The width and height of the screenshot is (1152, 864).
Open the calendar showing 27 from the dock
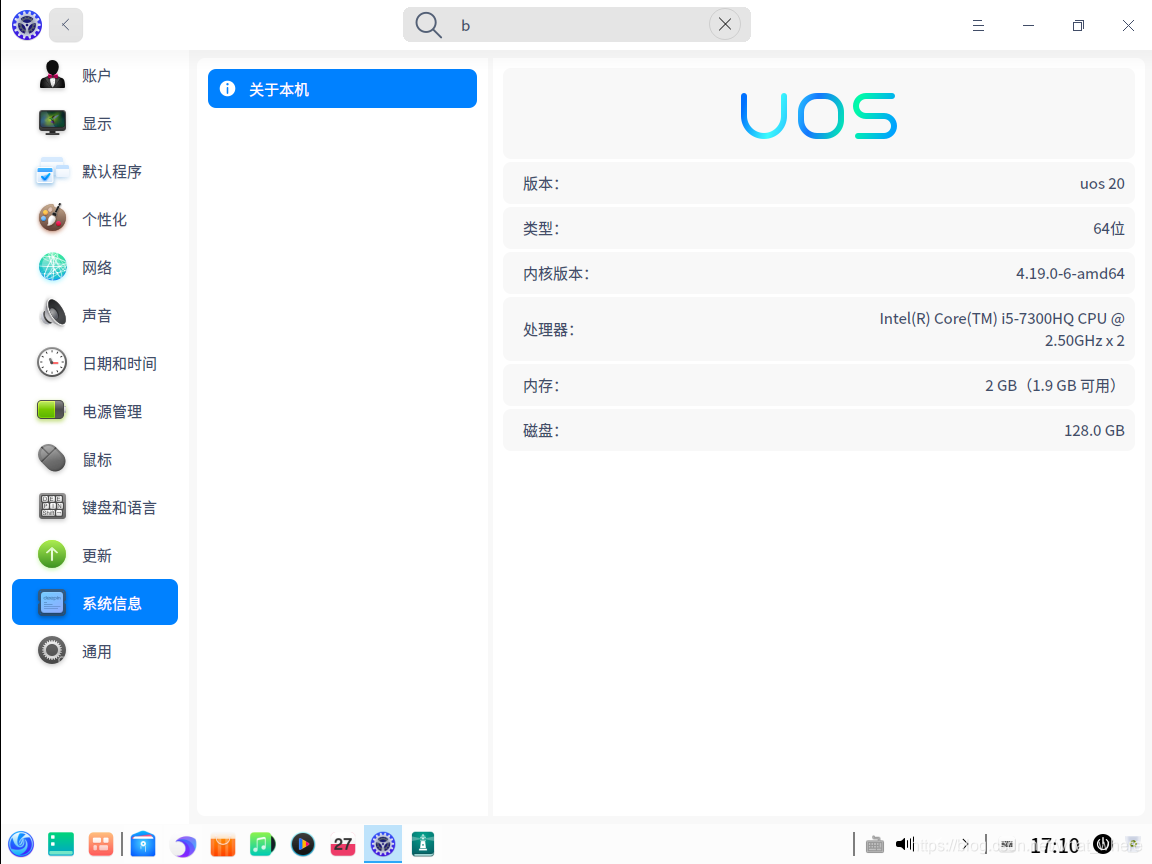(x=343, y=844)
